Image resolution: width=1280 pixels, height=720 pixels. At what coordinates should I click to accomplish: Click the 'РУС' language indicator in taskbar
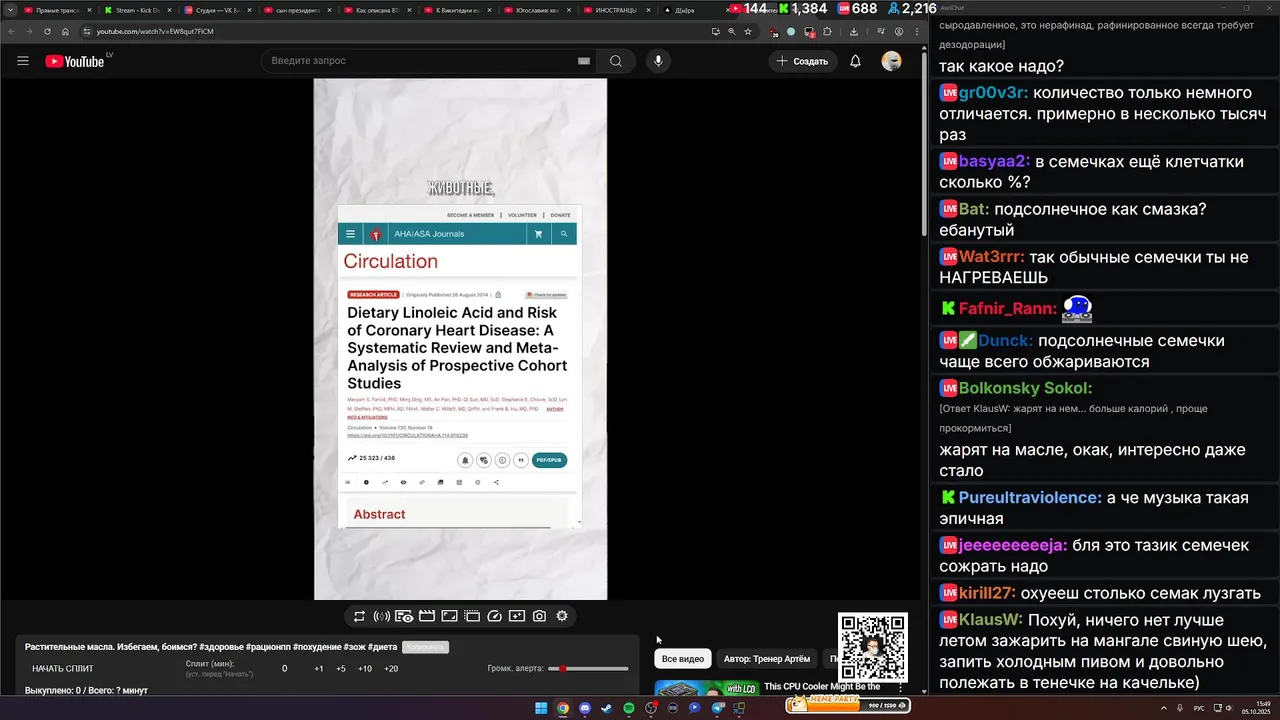(1199, 708)
